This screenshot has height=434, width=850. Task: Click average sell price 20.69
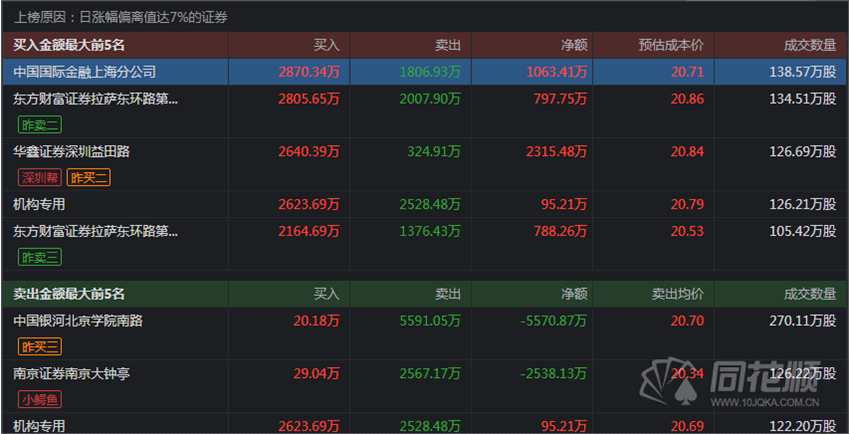[x=687, y=426]
